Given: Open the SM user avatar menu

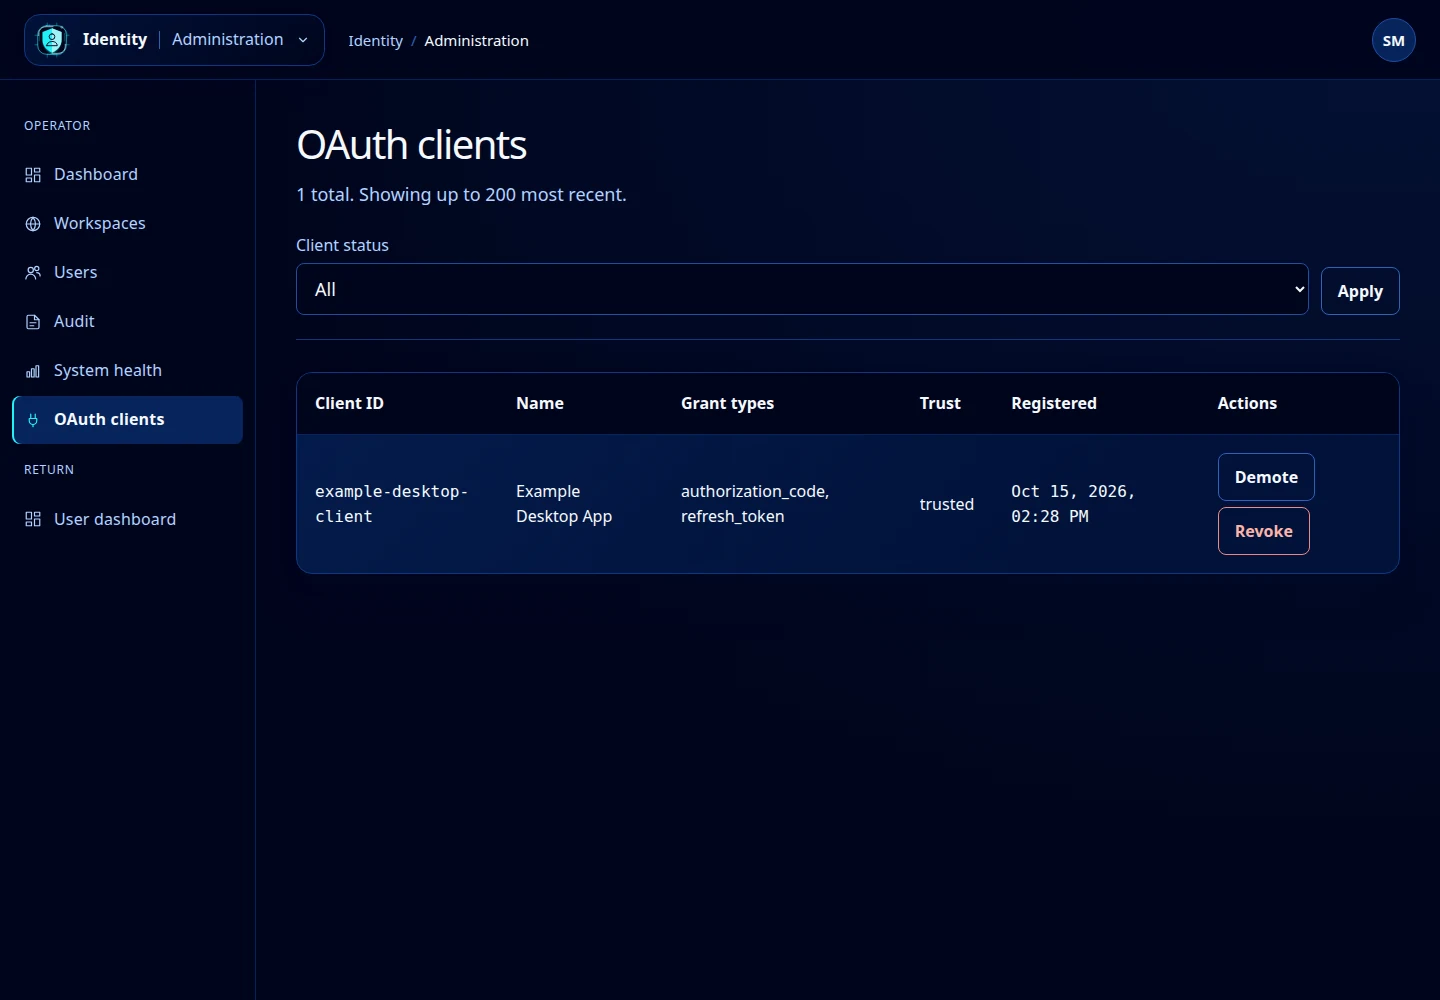Looking at the screenshot, I should coord(1394,40).
